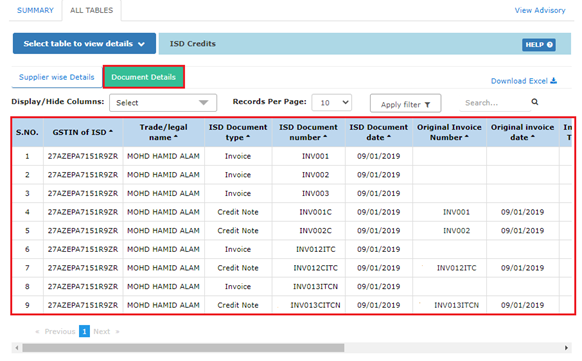
Task: Sort by ISD Document date arrow
Action: click(x=389, y=137)
